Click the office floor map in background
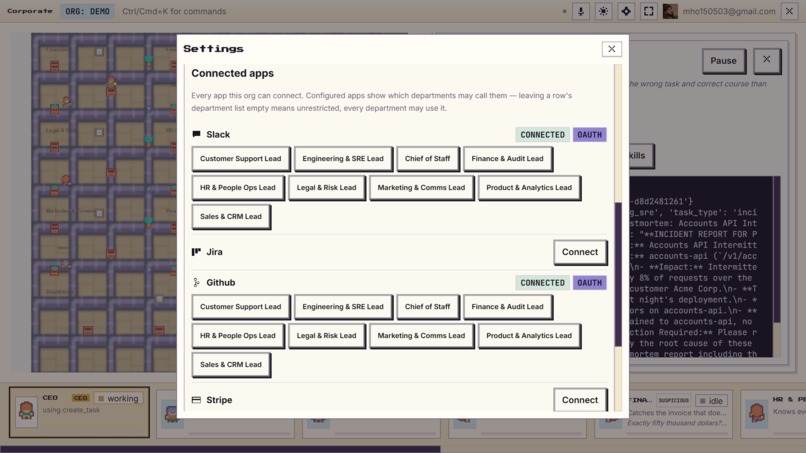Screen dimensions: 806x453 click(x=104, y=203)
